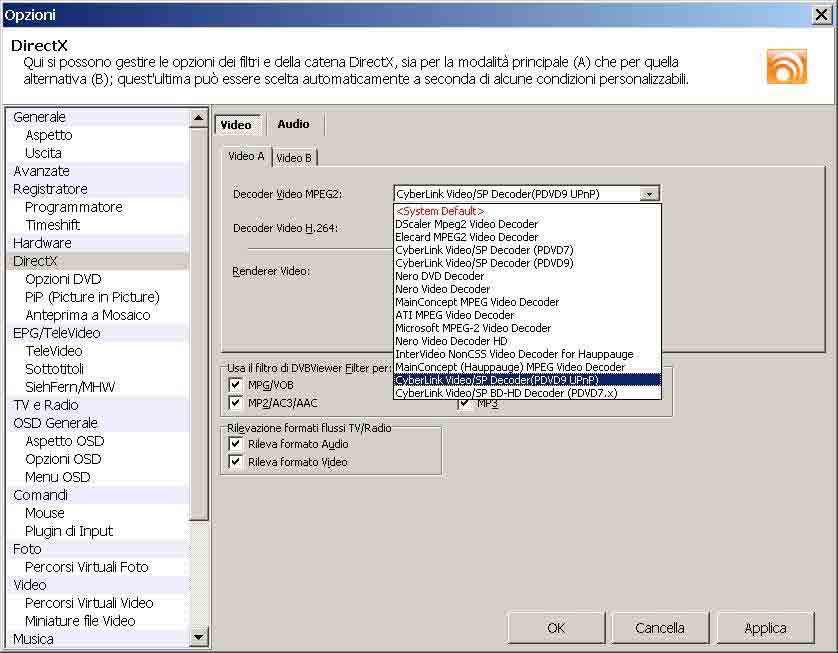Uncheck Rileva formato Audio
838x653 pixels.
click(236, 444)
